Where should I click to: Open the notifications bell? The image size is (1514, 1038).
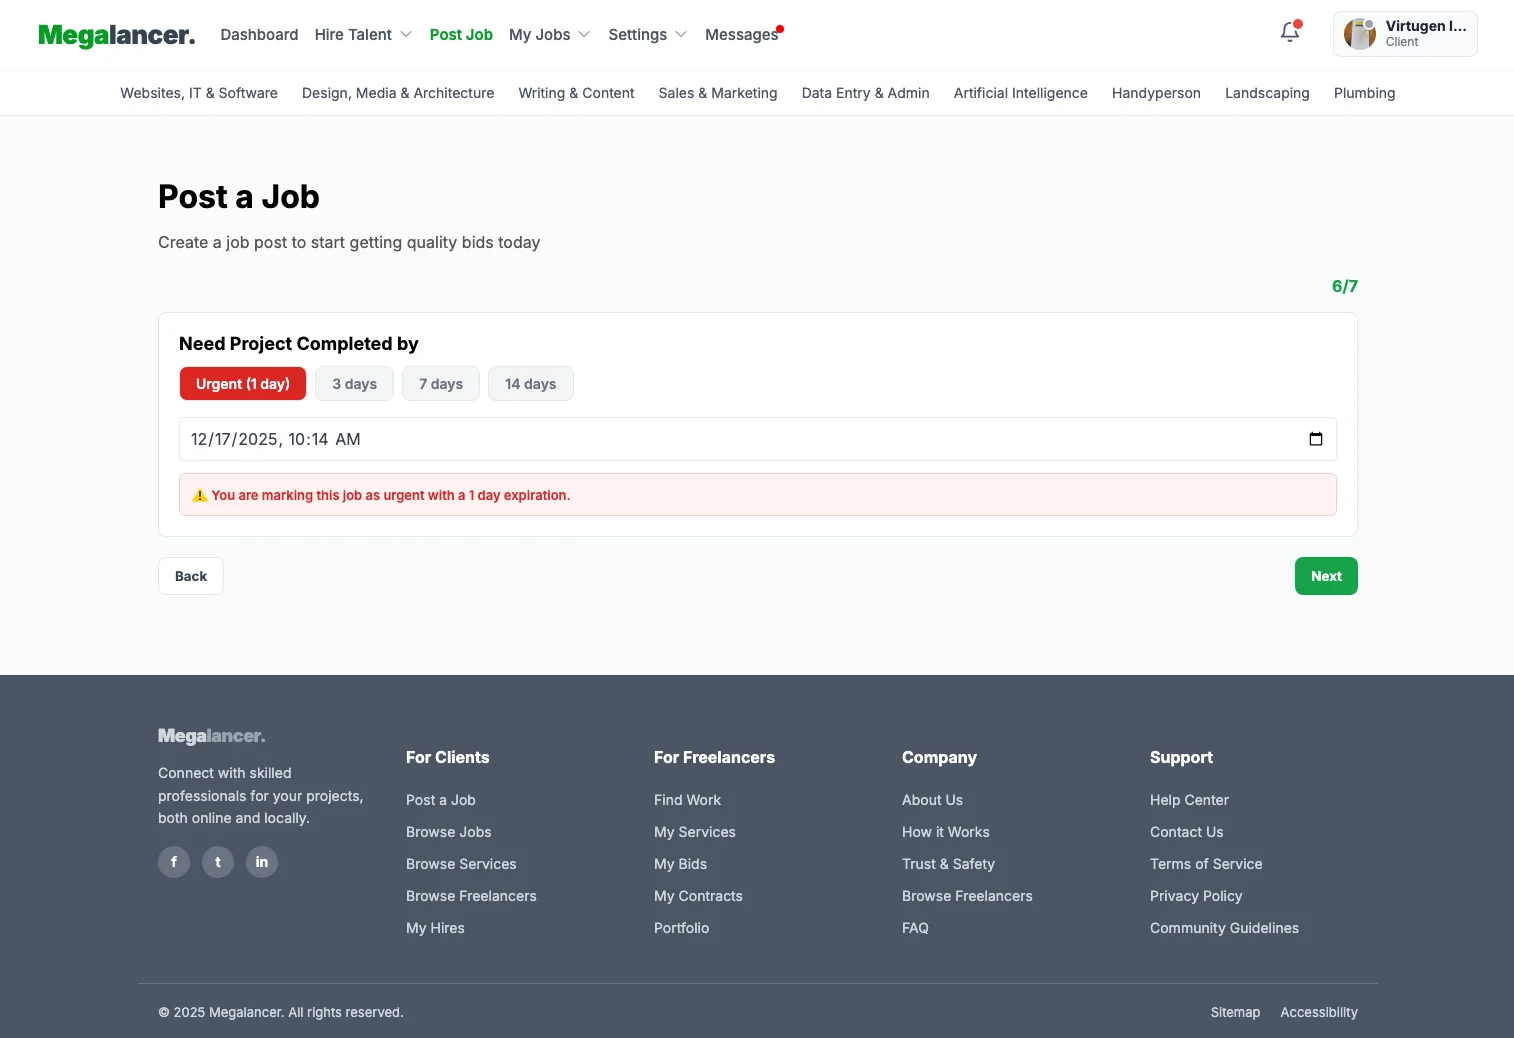[1290, 33]
